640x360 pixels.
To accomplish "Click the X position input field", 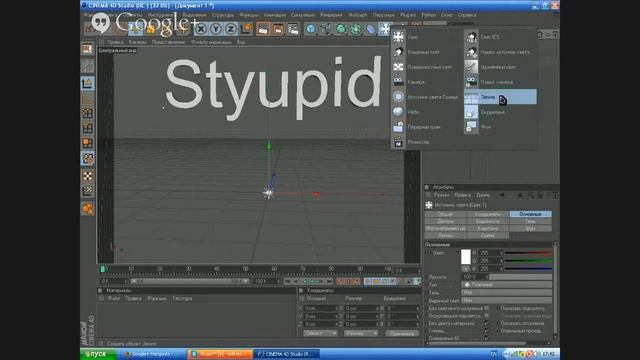I will (x=321, y=308).
